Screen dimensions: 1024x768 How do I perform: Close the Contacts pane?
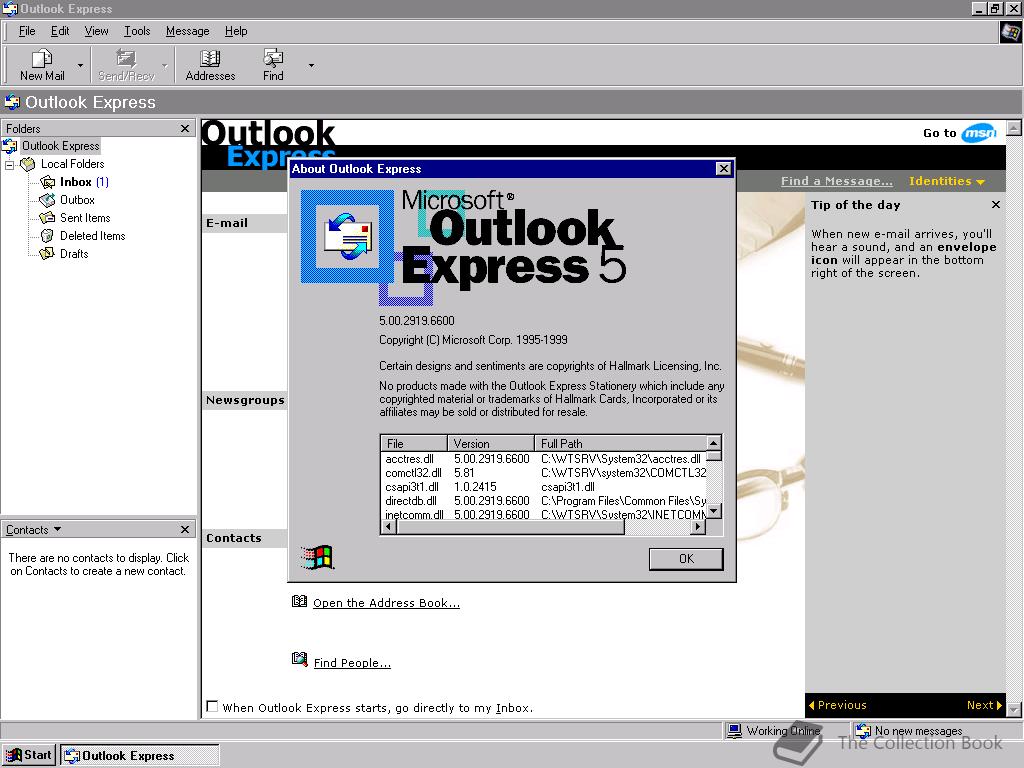pos(185,530)
